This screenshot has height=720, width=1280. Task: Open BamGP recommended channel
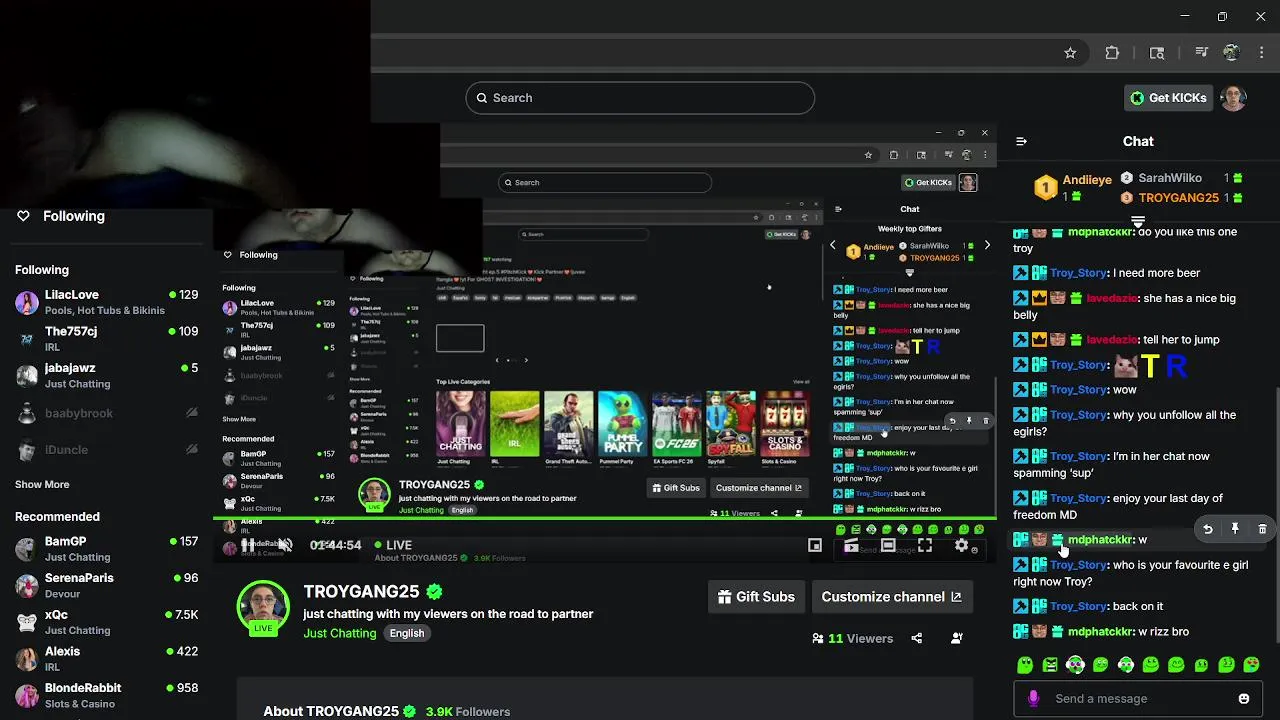point(106,548)
